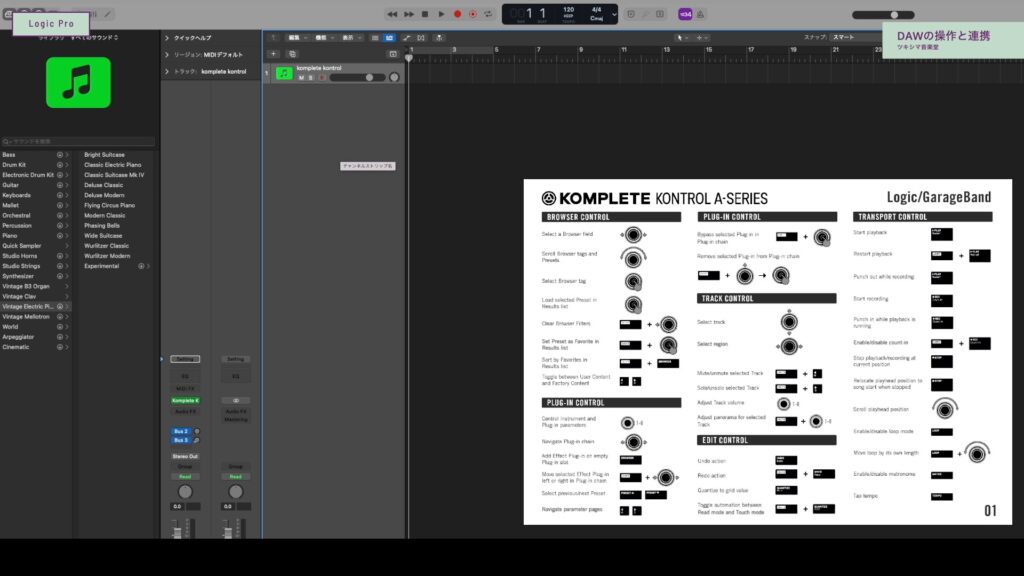Click download icon next to Piano
Screen dimensions: 1024x576
click(59, 236)
